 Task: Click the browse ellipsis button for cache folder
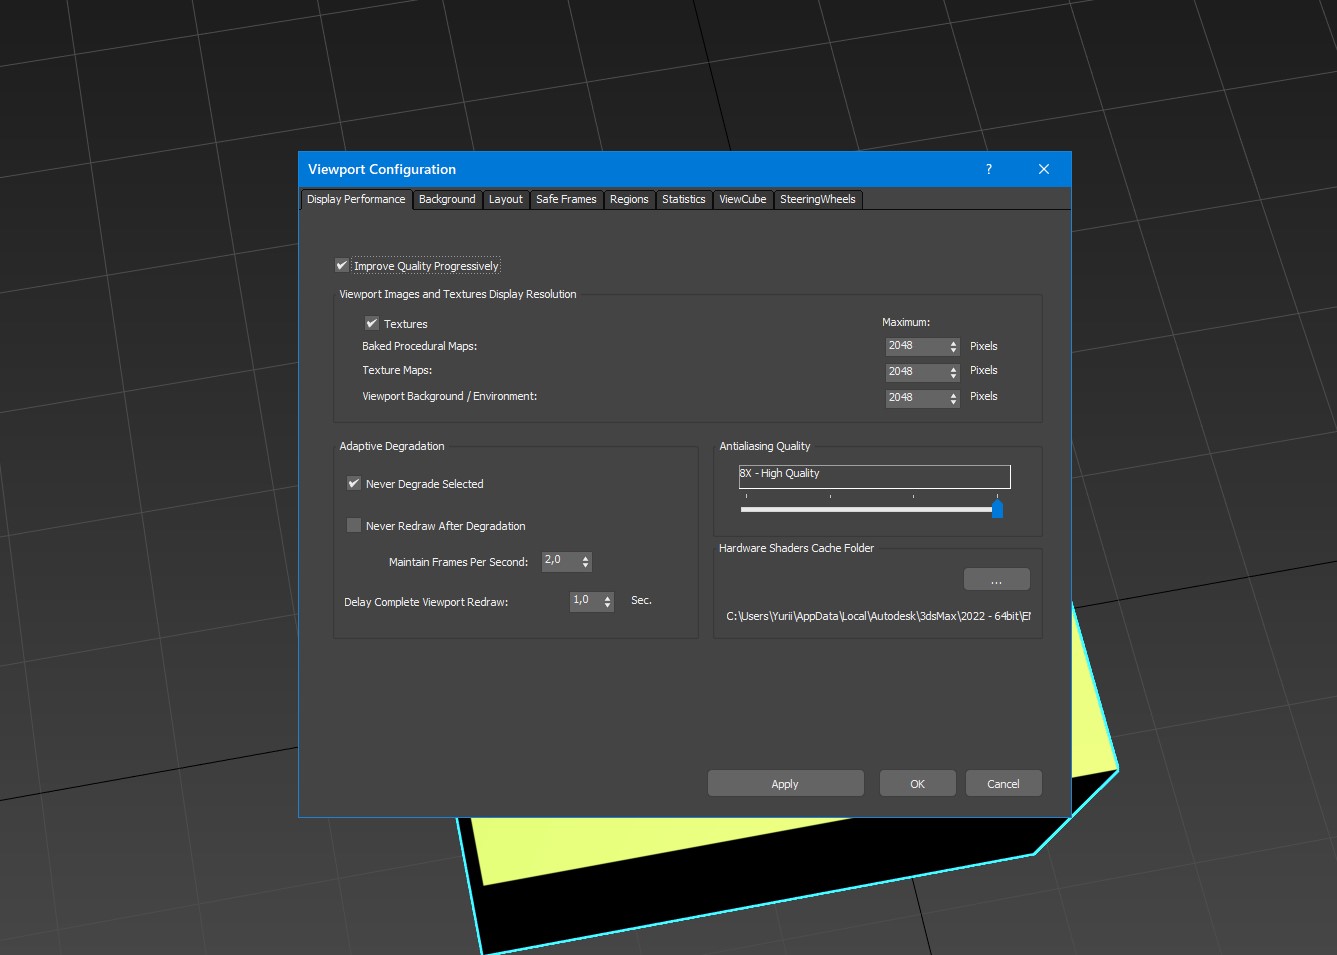pos(996,580)
